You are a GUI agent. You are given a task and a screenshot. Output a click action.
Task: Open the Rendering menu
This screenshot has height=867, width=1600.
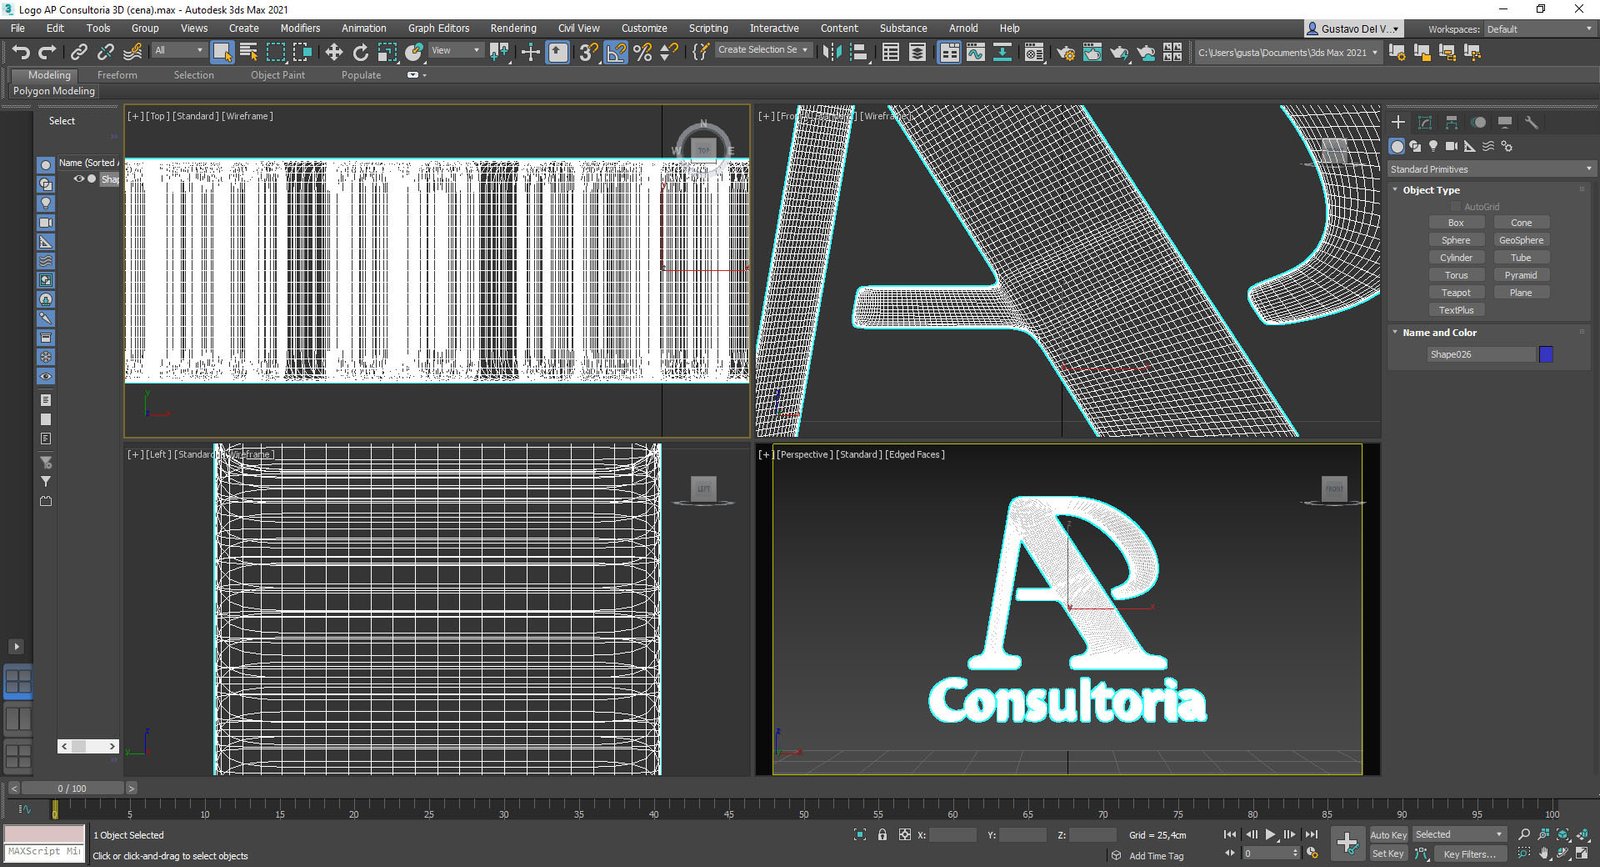(x=513, y=28)
